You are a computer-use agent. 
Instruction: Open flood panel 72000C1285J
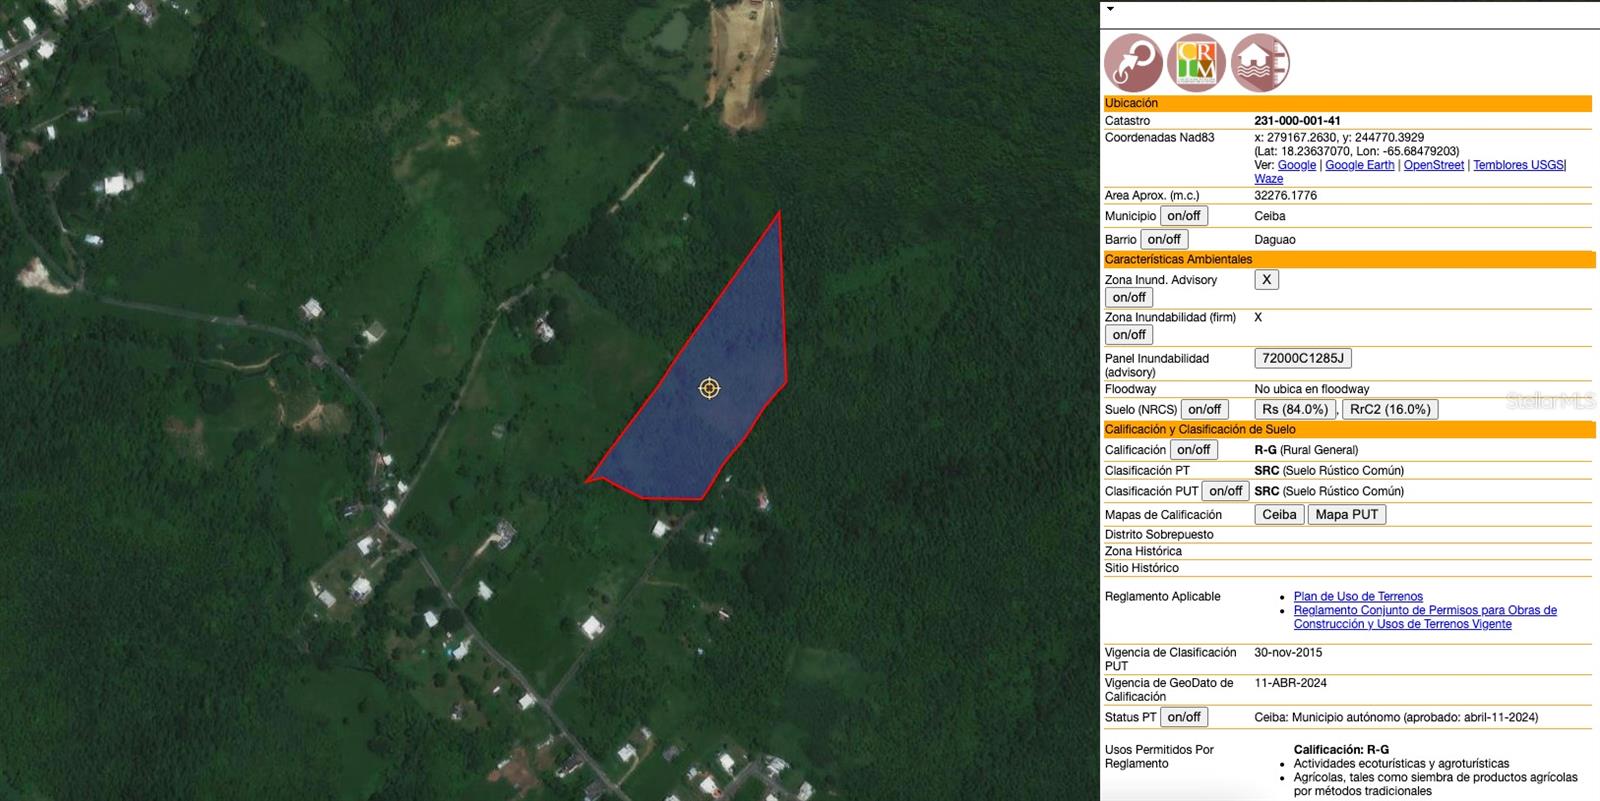[1303, 358]
